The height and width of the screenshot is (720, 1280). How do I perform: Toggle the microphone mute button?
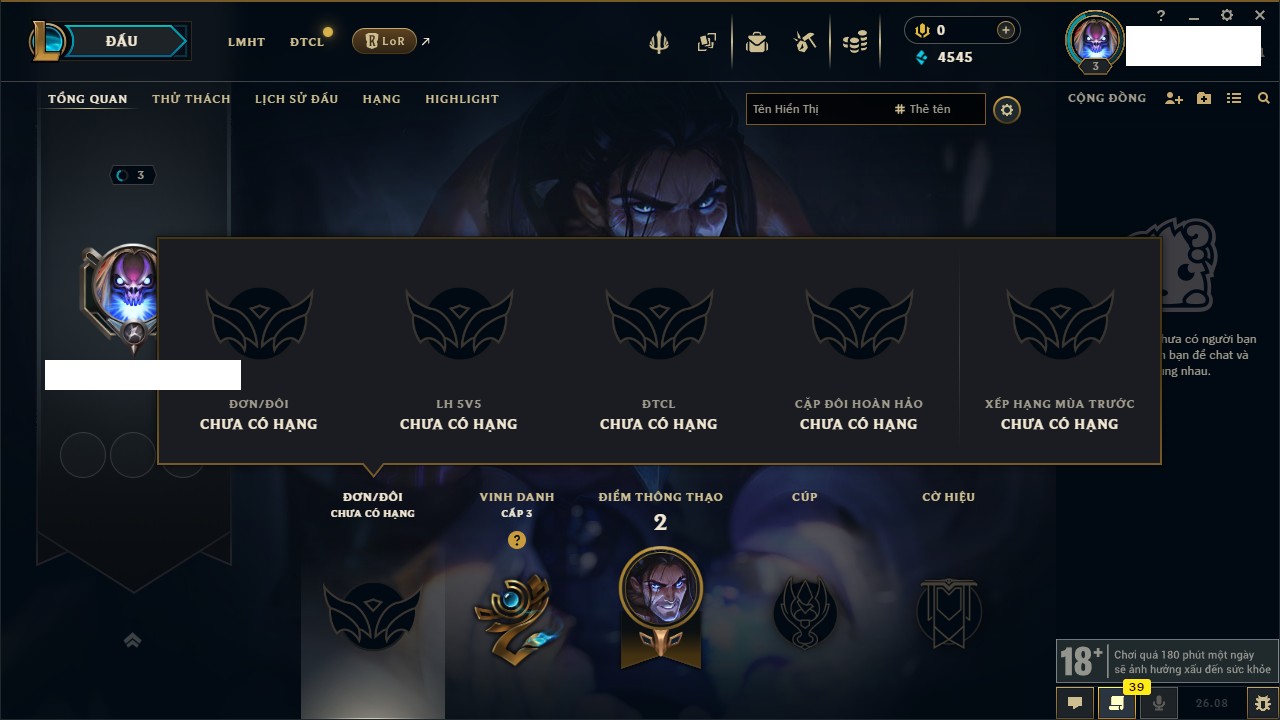pos(1159,703)
